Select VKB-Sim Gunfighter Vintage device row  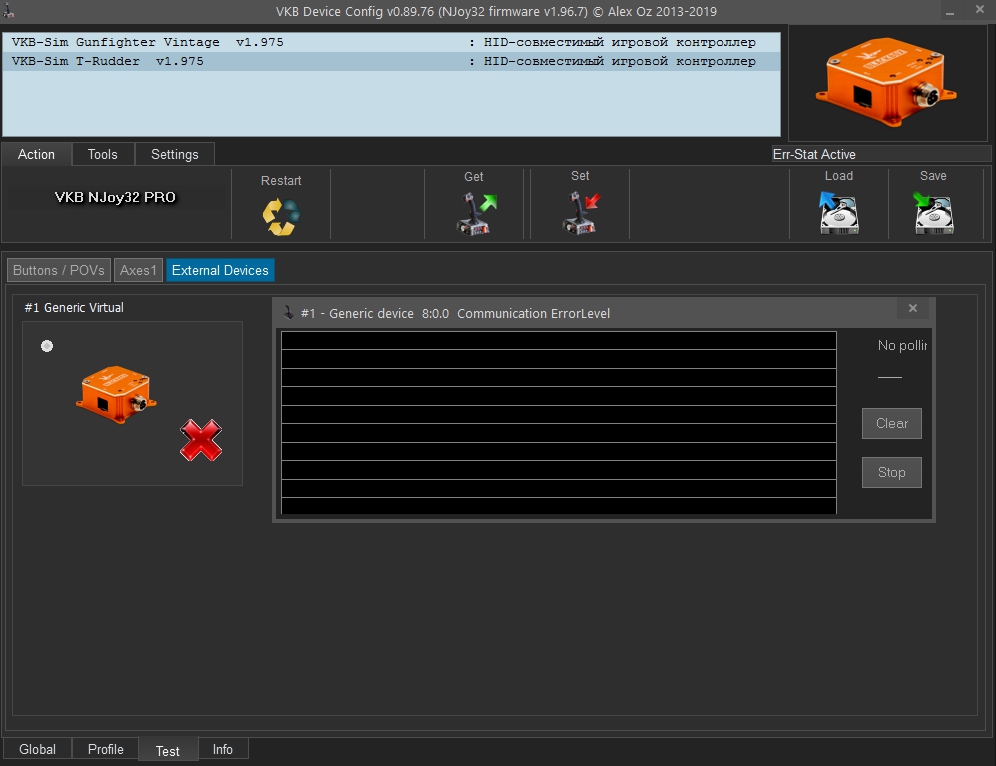[x=391, y=42]
